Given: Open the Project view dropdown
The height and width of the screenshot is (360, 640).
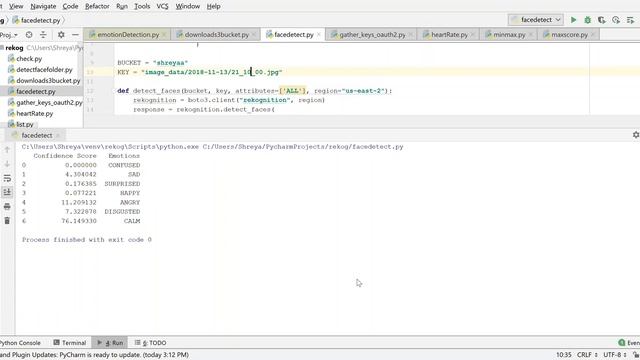Looking at the screenshot, I should [x=9, y=35].
